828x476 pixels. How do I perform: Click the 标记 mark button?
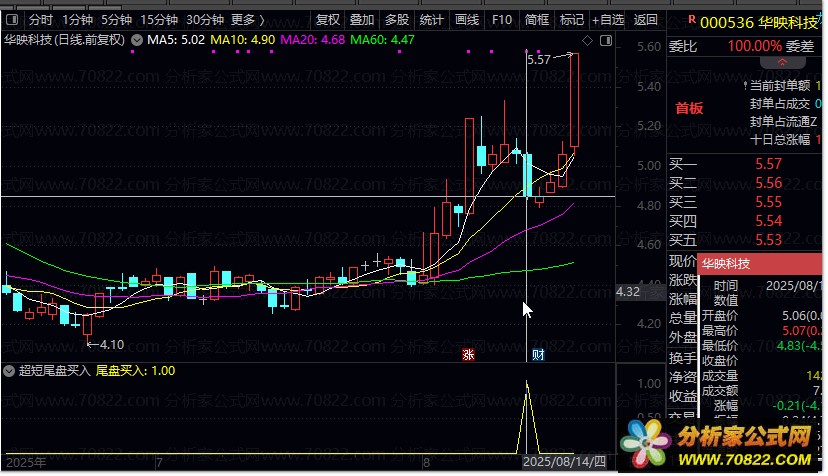pos(571,20)
